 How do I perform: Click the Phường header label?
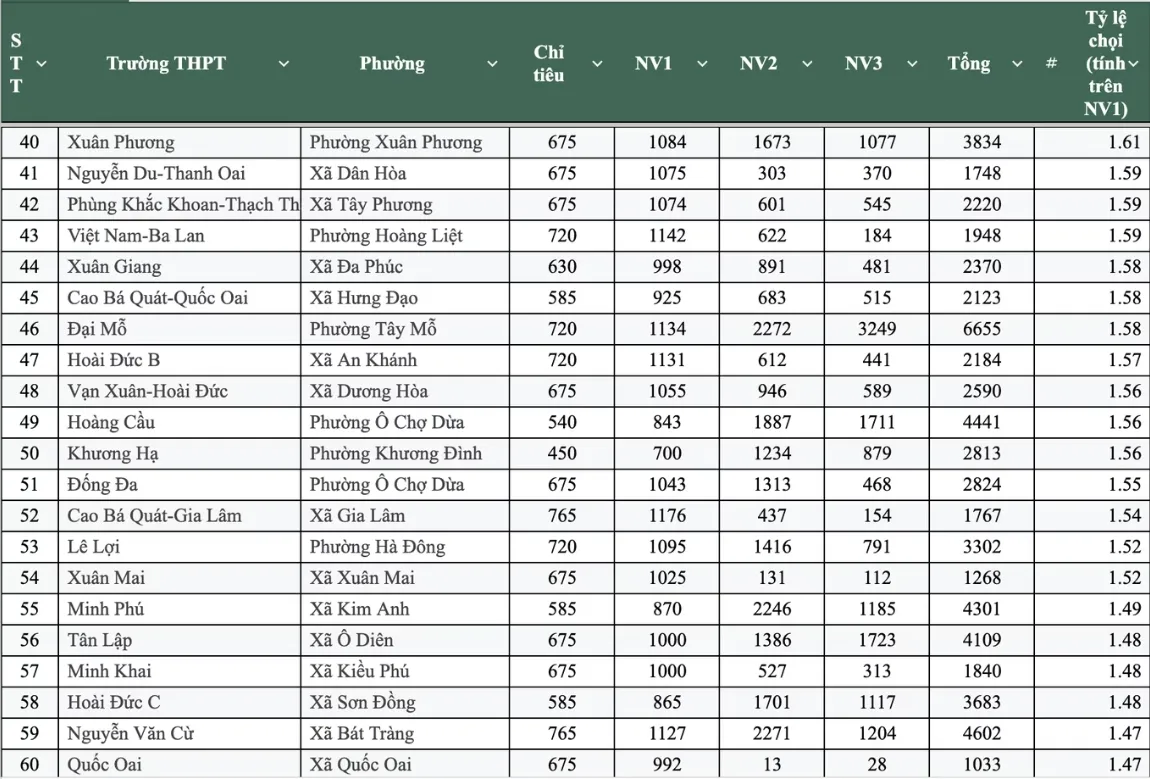click(x=392, y=64)
